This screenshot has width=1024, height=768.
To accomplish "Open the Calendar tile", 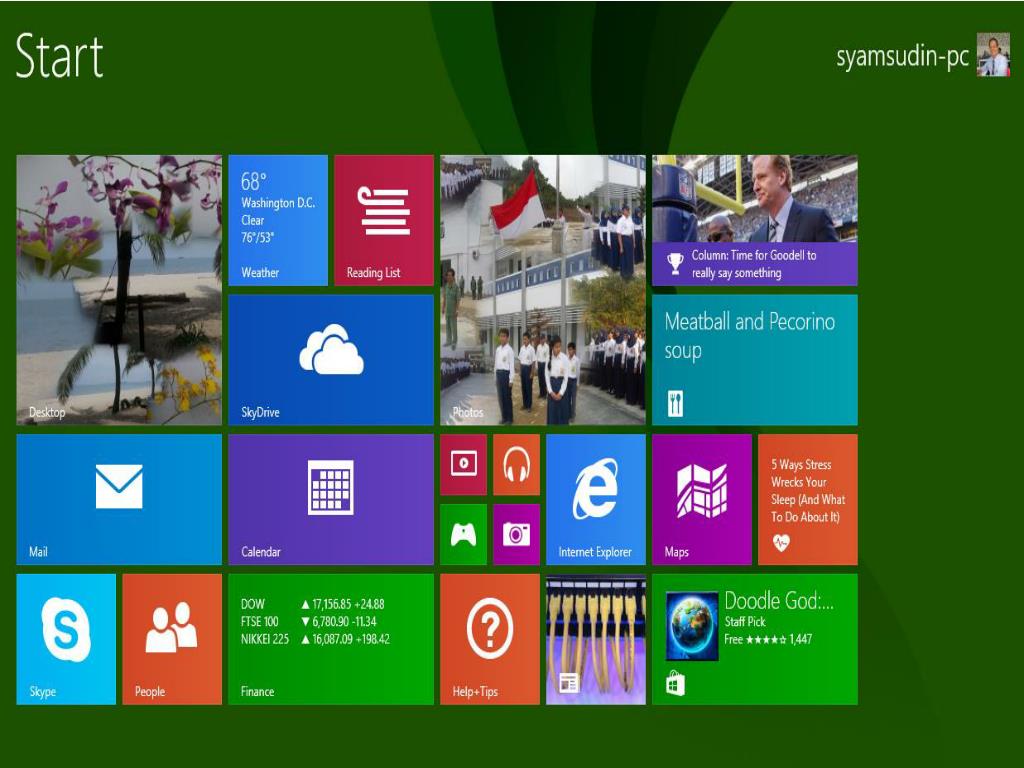I will click(331, 500).
